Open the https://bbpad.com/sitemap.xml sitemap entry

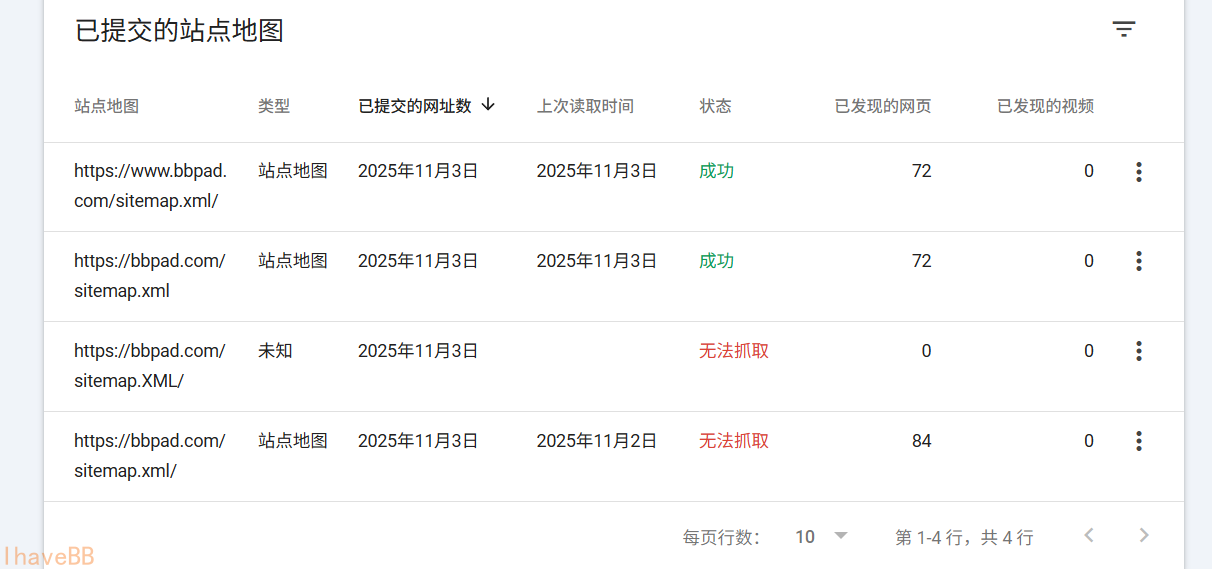[150, 276]
